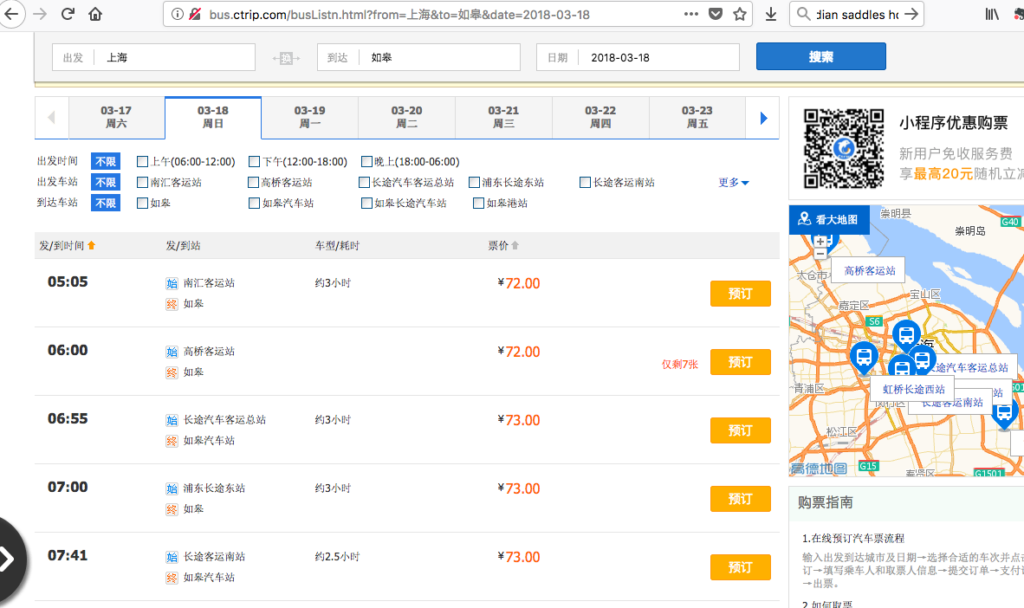The height and width of the screenshot is (608, 1024).
Task: Check 南汇客运站 departure station filter
Action: 142,182
